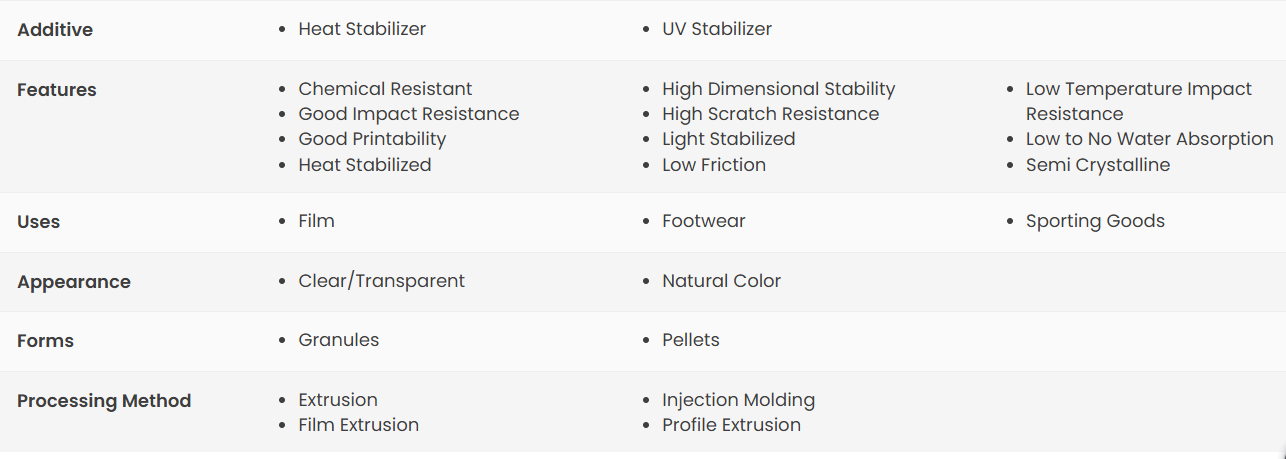Click Profile Extrusion processing method
The image size is (1286, 459).
pyautogui.click(x=732, y=425)
